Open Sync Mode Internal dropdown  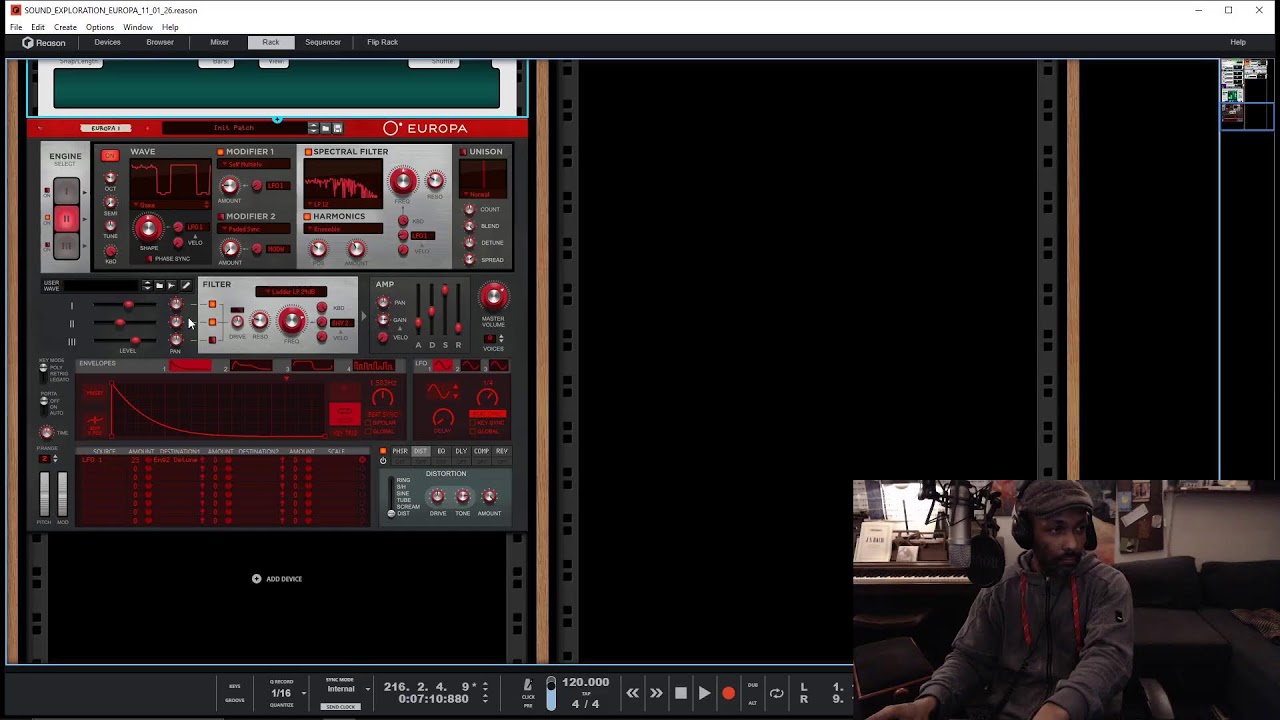347,689
